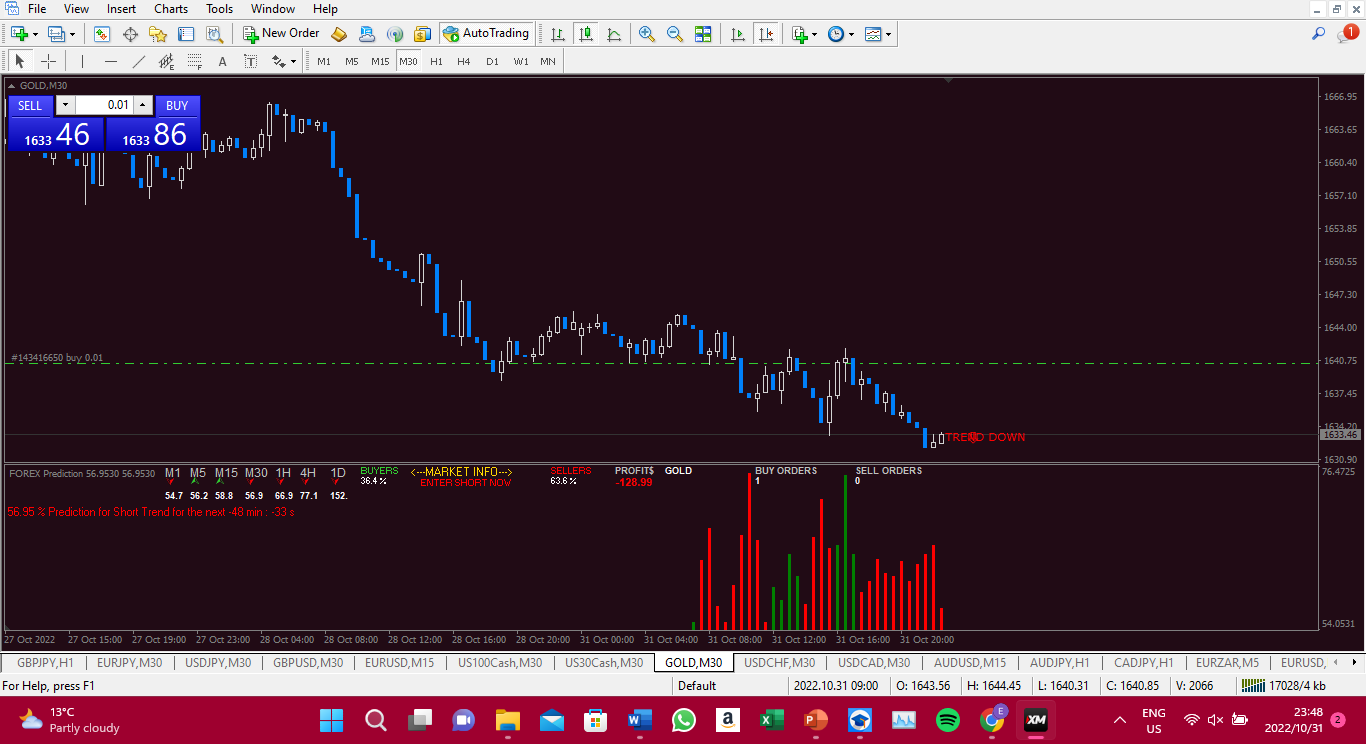
Task: Expand the Periodicity clock dropdown arrow
Action: tap(851, 34)
